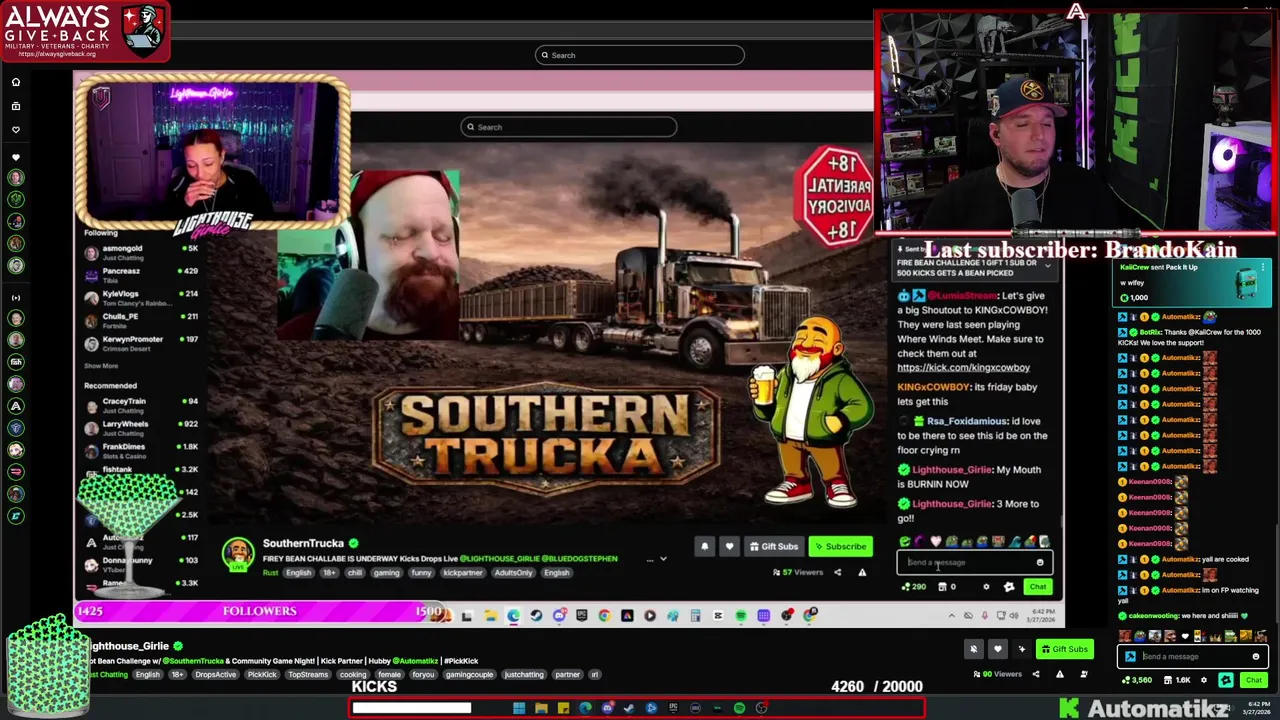
Task: Click the bell icon beside SouthernTrucka's Gift Subs
Action: 705,546
